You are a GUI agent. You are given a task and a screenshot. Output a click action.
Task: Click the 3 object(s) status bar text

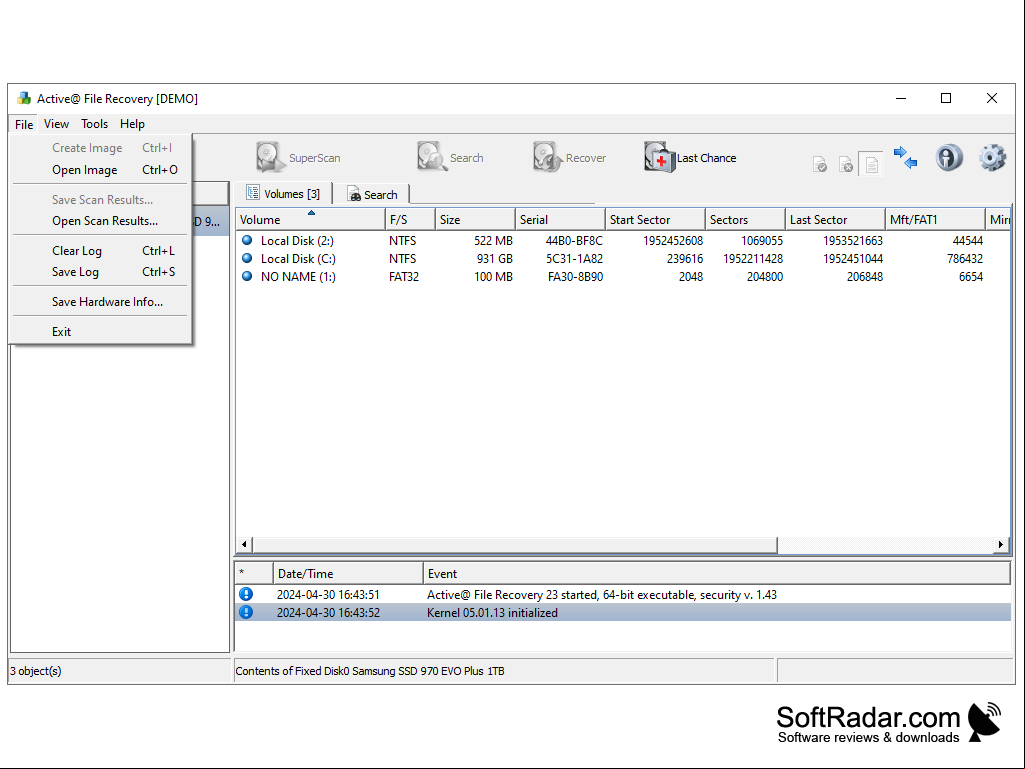(x=35, y=670)
